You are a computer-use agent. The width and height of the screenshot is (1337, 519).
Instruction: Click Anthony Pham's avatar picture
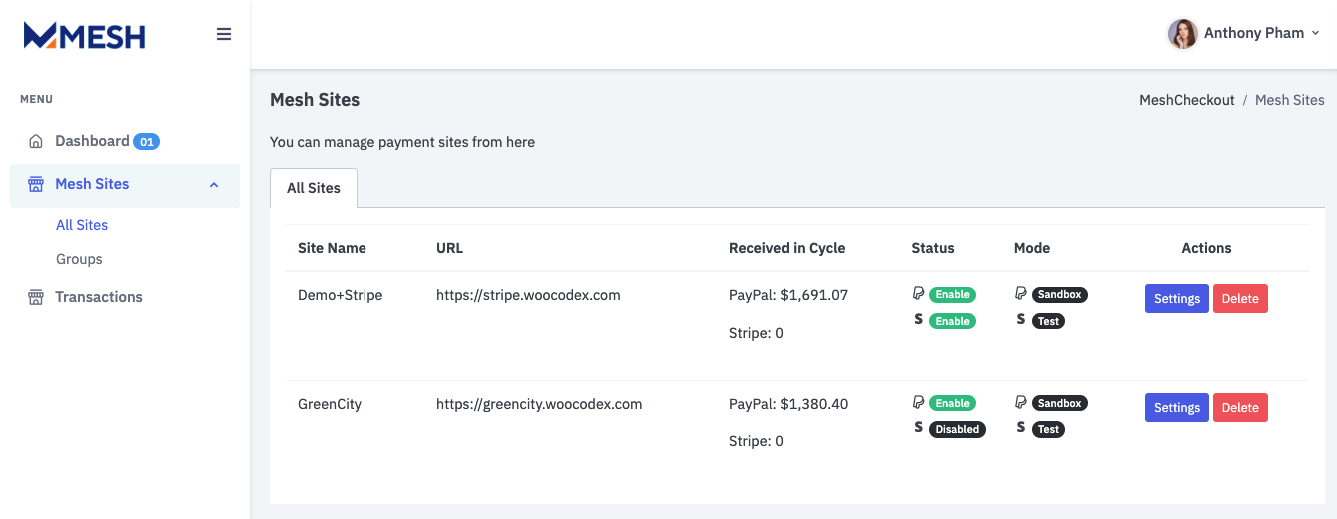tap(1183, 33)
